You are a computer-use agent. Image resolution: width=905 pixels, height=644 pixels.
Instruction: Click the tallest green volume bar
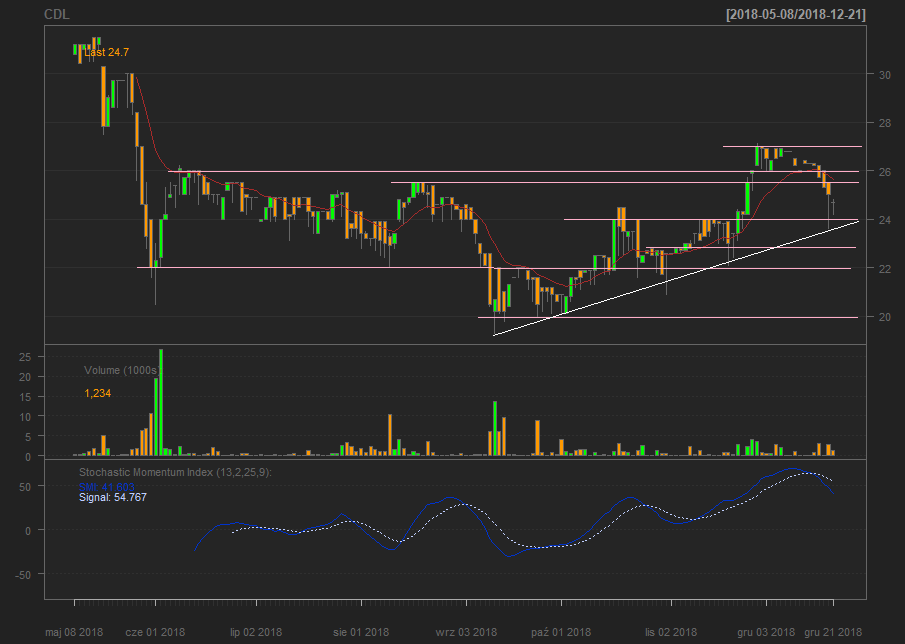[160, 402]
